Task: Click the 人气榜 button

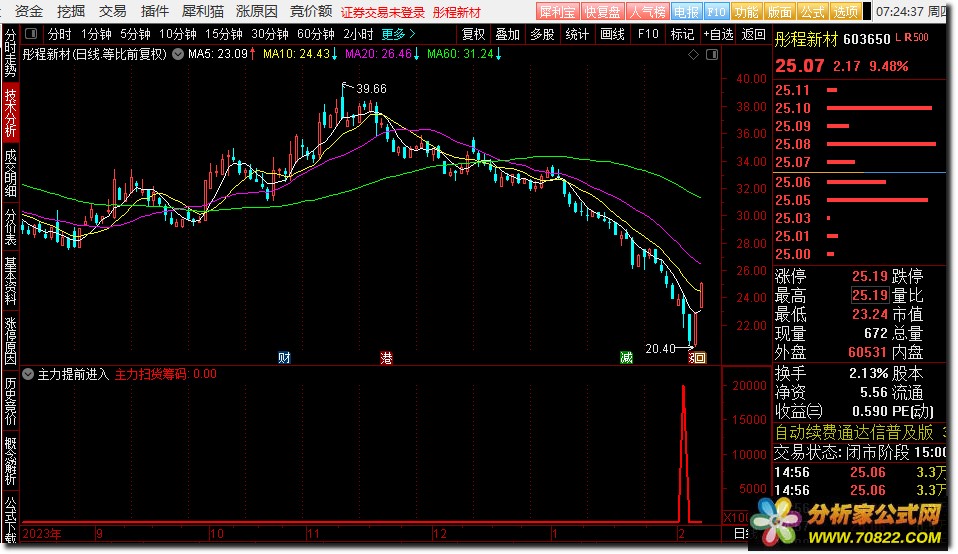Action: 647,12
